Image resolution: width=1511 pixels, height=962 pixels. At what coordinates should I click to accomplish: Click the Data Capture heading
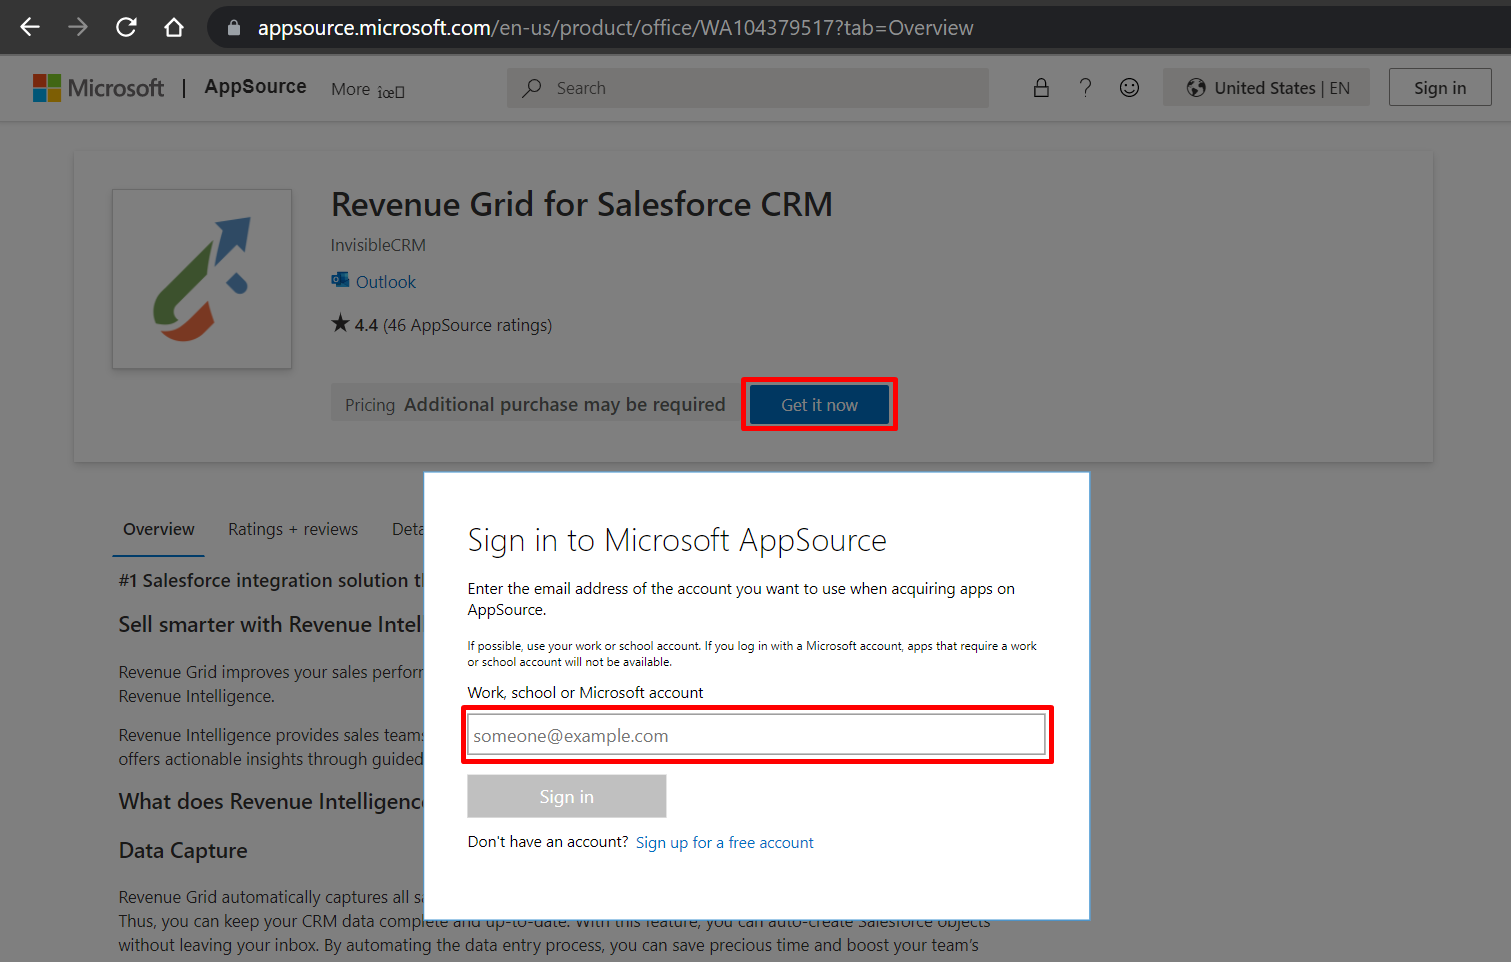click(183, 851)
